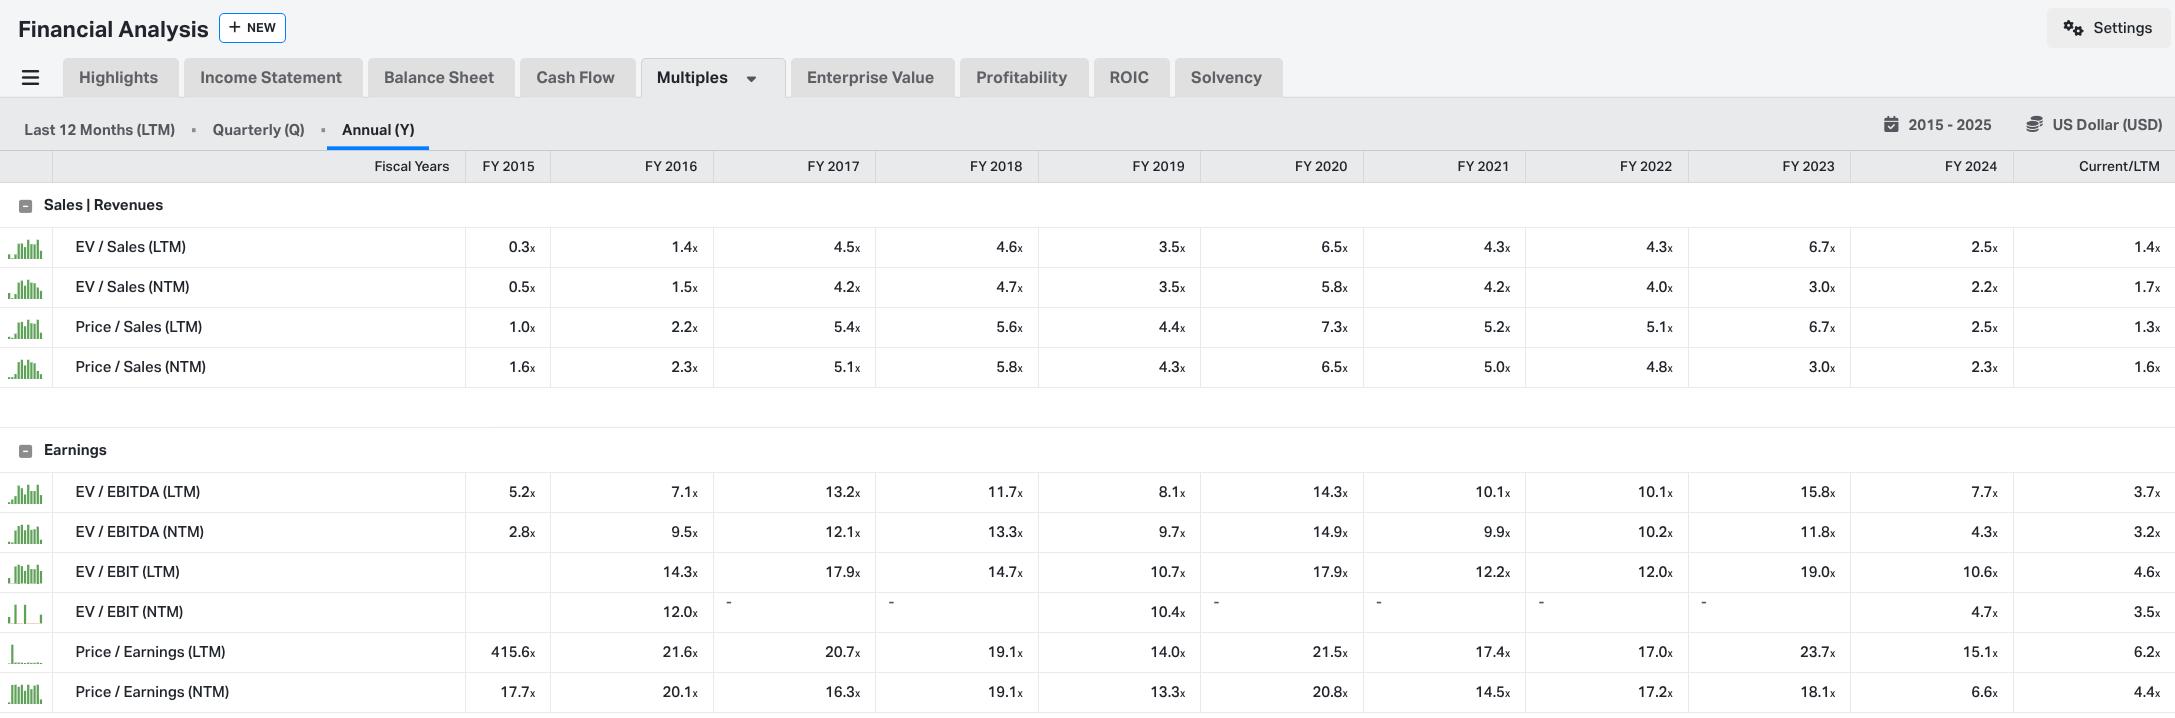Switch to Last 12 Months (LTM) view

pos(99,130)
